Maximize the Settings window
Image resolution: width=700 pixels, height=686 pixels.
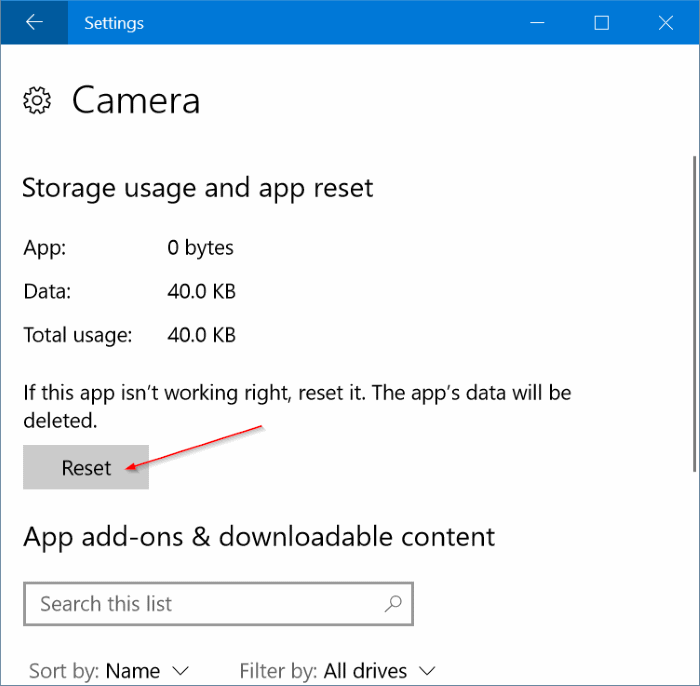(x=602, y=22)
